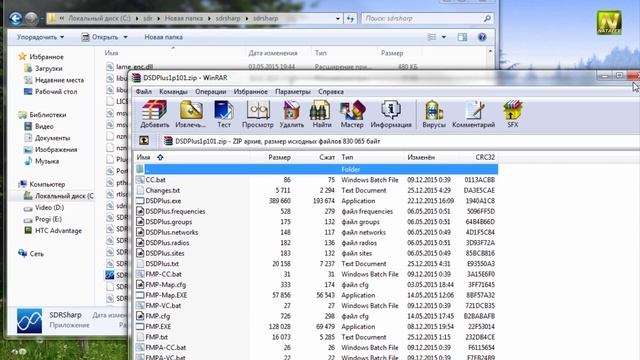This screenshot has width=640, height=360.
Task: Sort archive by CRC32 column
Action: [485, 157]
